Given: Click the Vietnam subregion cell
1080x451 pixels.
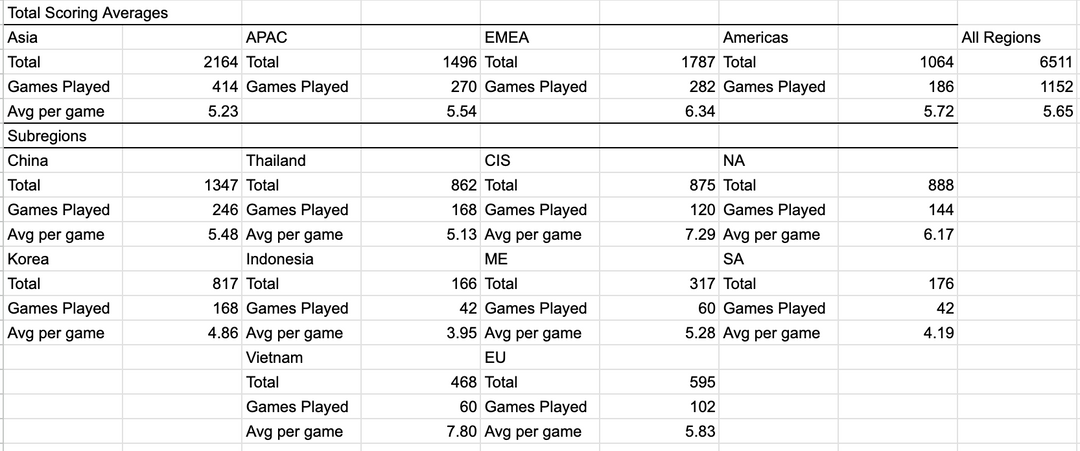Looking at the screenshot, I should (x=275, y=357).
